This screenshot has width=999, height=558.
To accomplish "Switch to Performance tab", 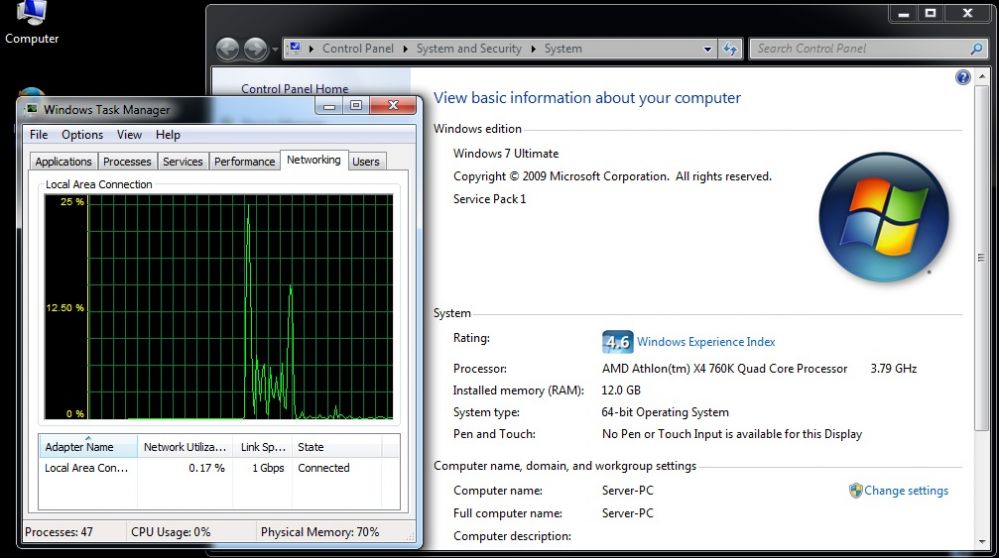I will [245, 162].
